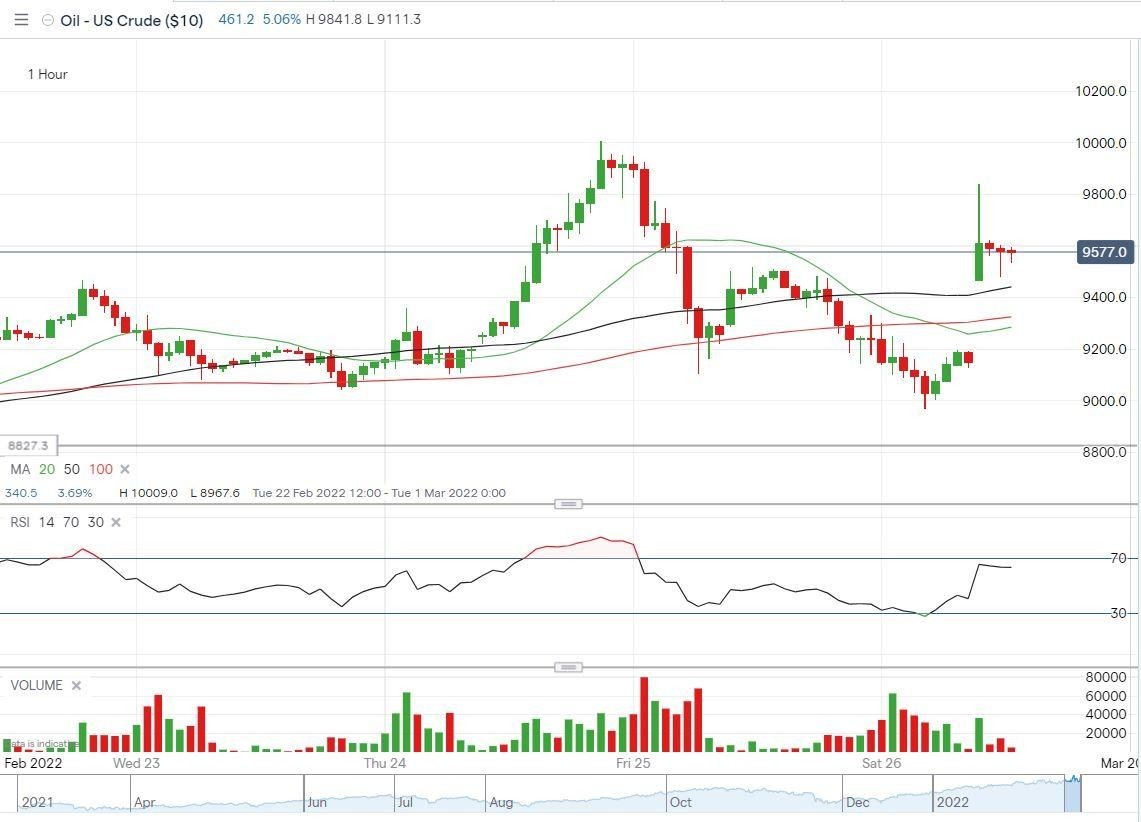Image resolution: width=1141 pixels, height=822 pixels.
Task: Grab the divider handle above VOLUME panel
Action: coord(568,667)
